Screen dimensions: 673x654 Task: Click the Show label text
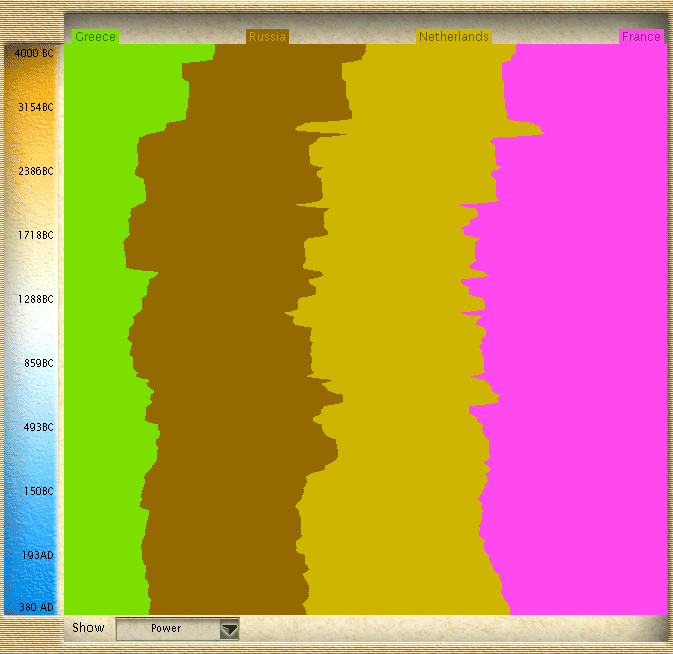pyautogui.click(x=88, y=628)
